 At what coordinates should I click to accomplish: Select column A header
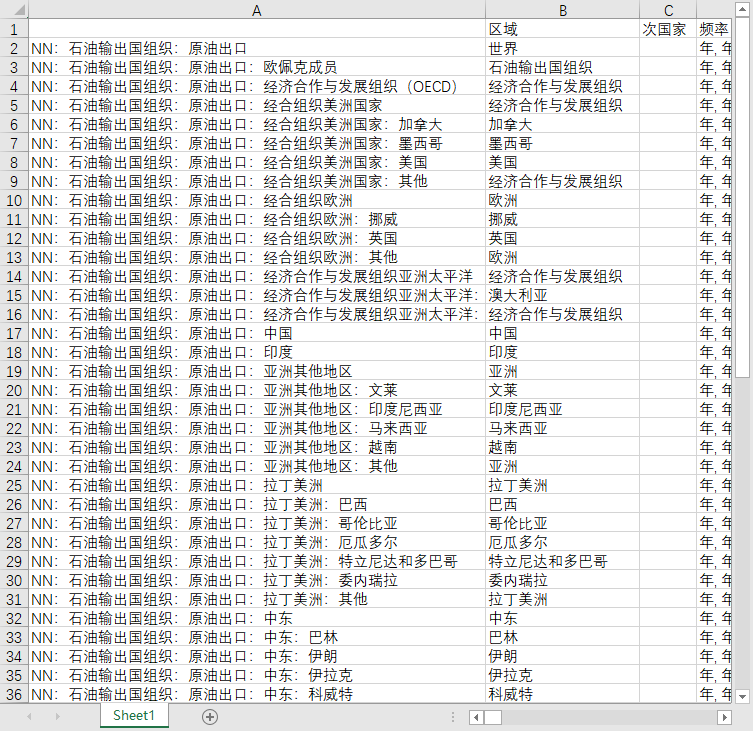tap(257, 10)
